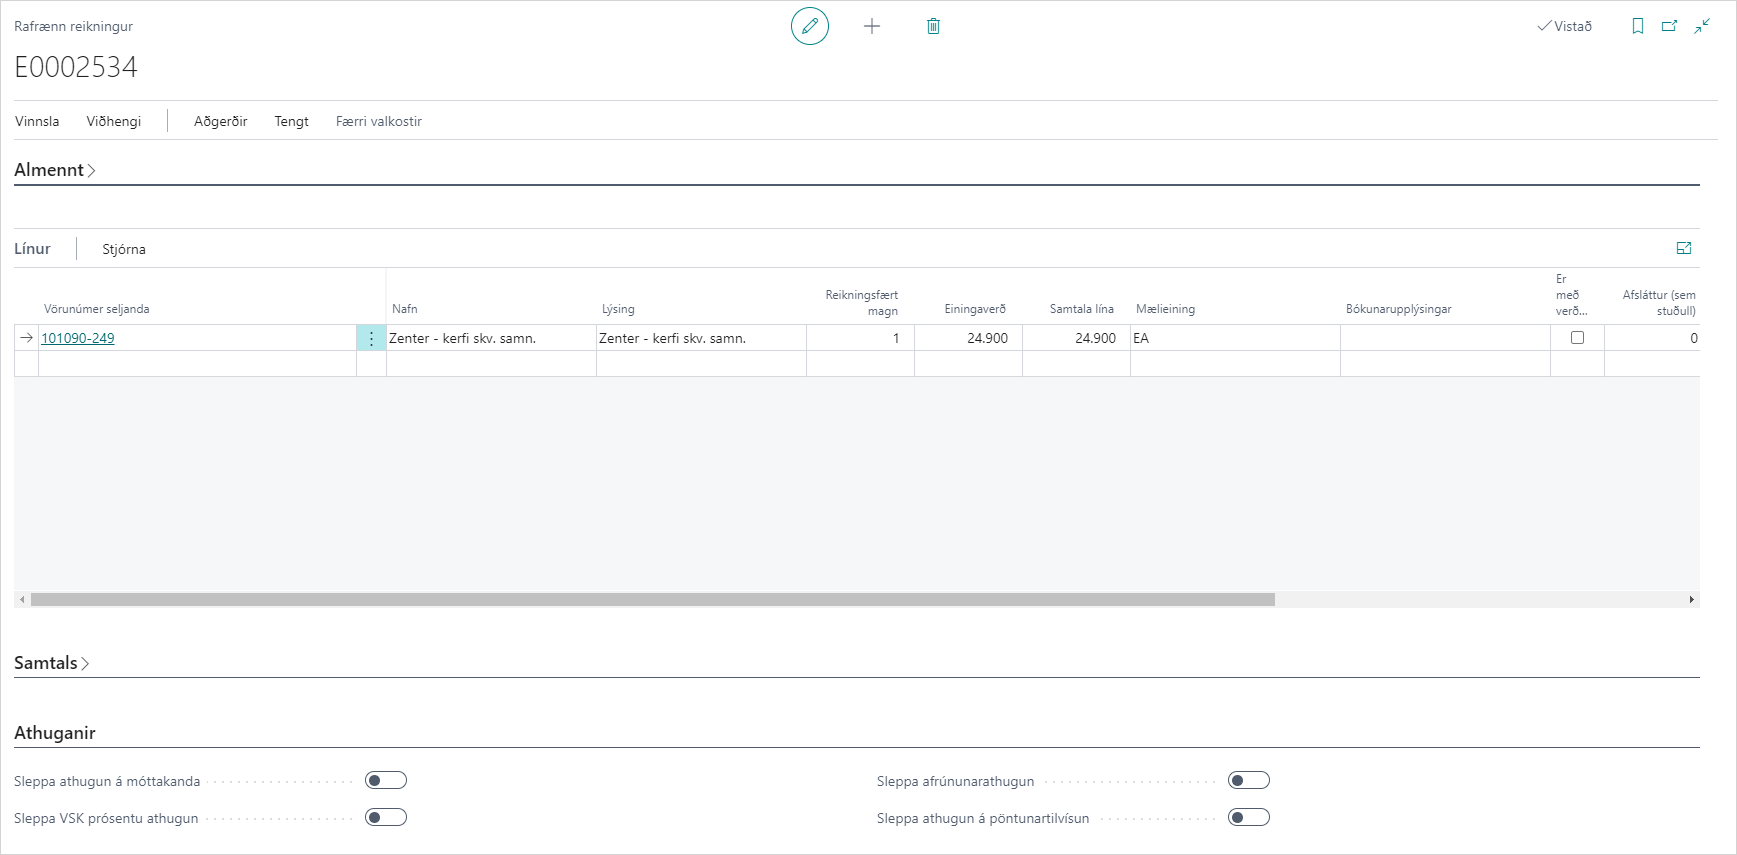Expand the Samtals section
Viewport: 1737px width, 855px height.
pyautogui.click(x=52, y=663)
